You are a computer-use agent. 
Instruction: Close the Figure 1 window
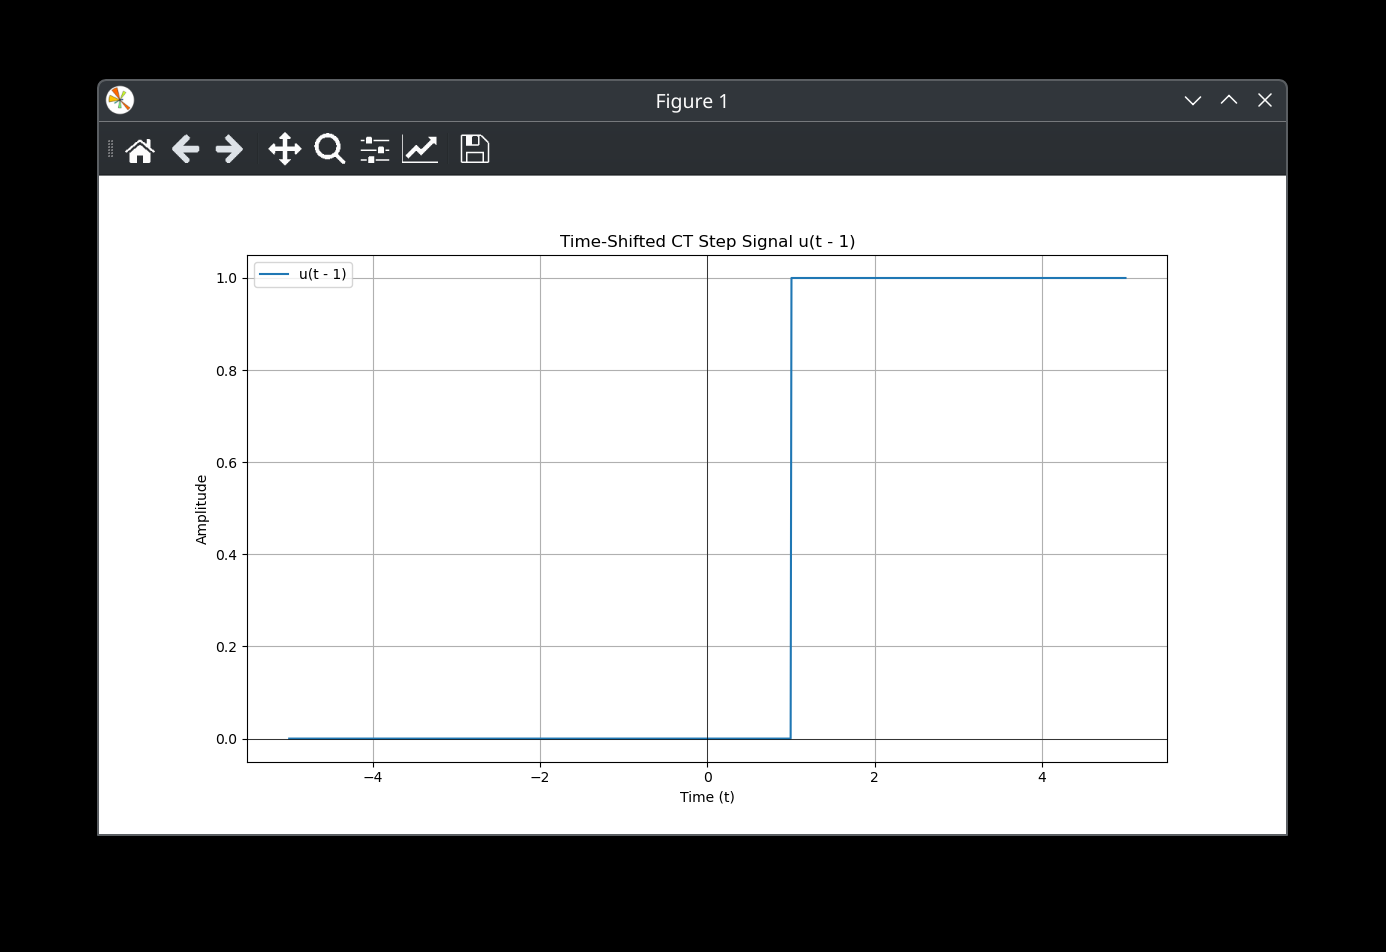click(1265, 100)
